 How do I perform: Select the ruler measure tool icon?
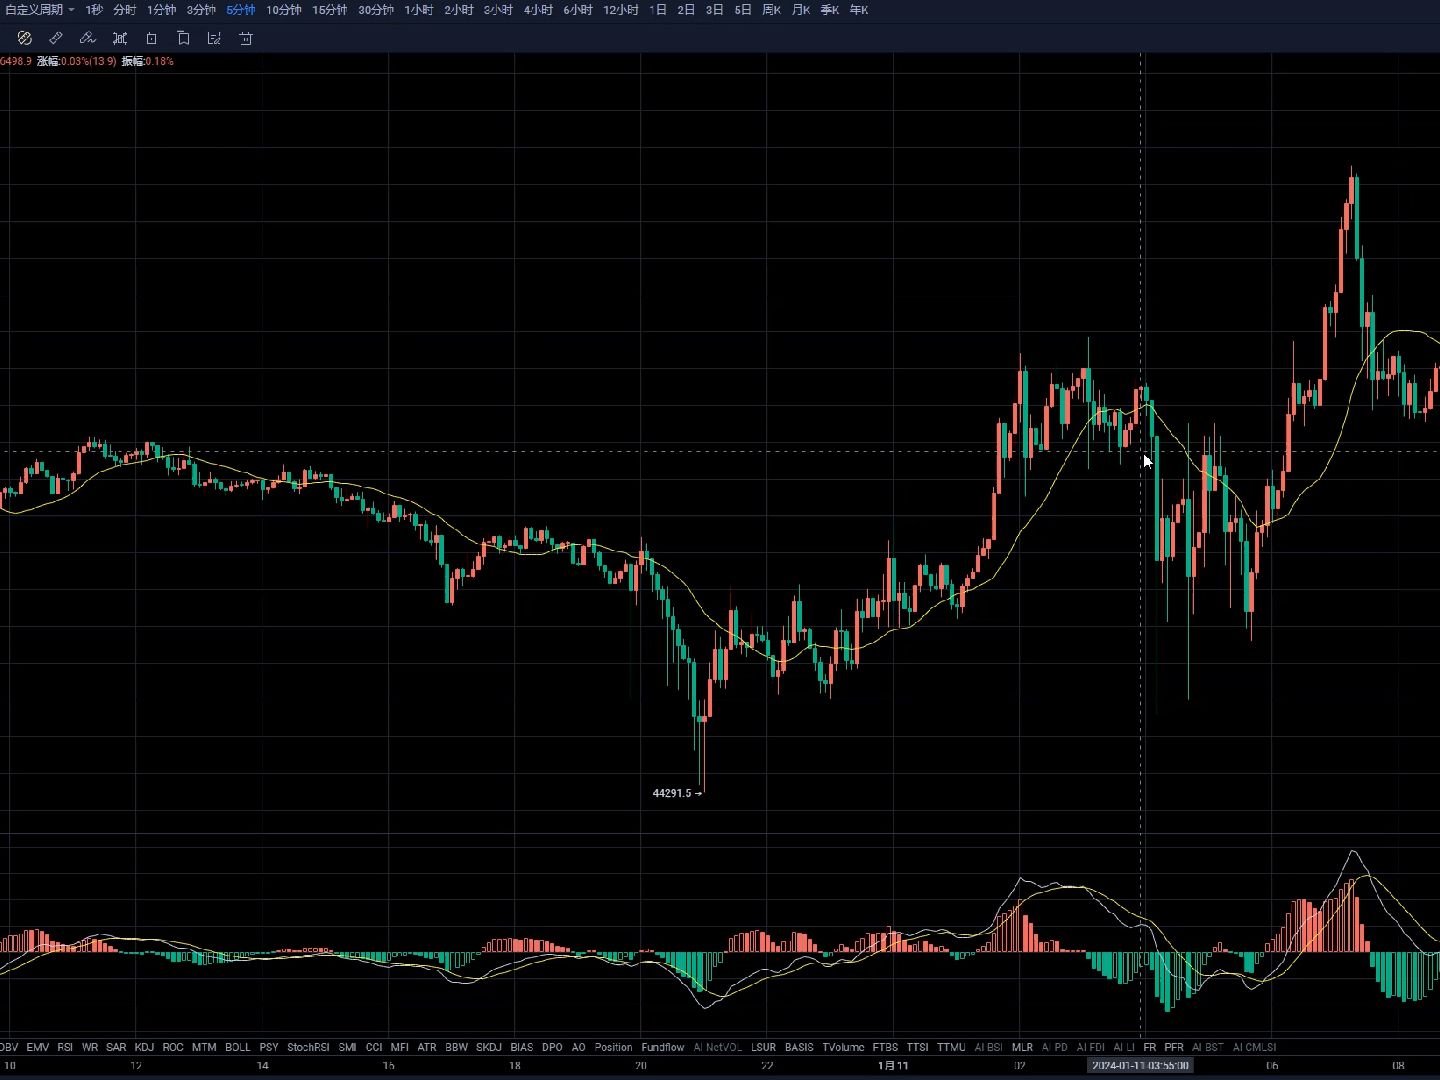coord(56,38)
